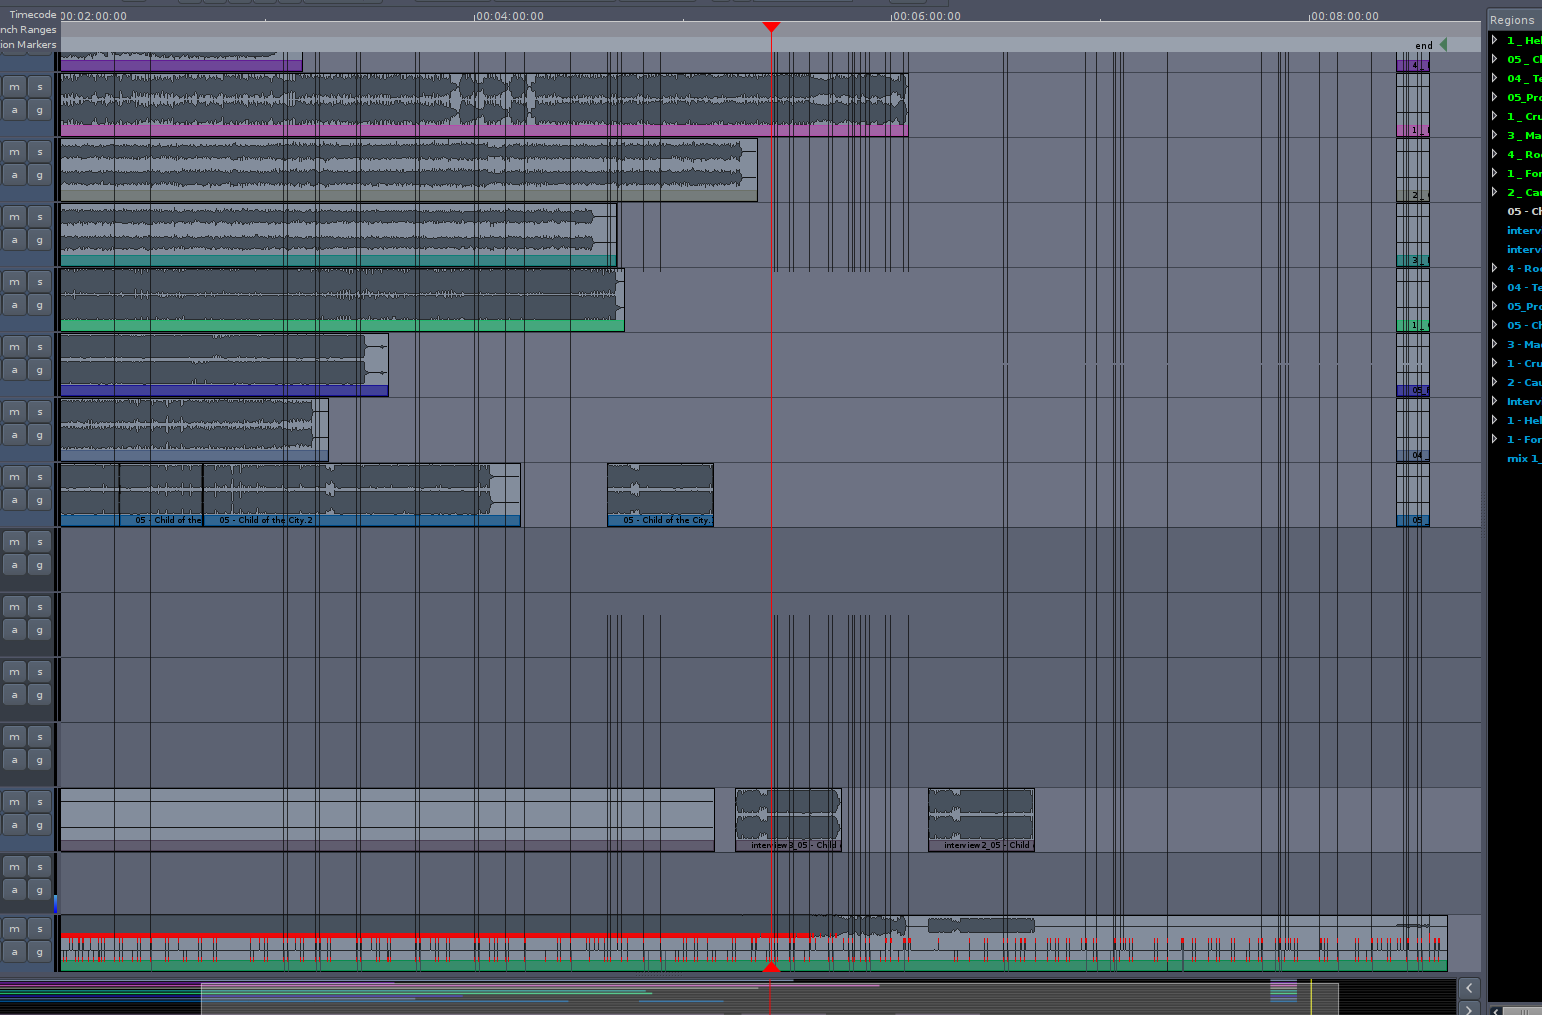
Task: Expand the green "1_ Hel" region entry
Action: click(1495, 40)
